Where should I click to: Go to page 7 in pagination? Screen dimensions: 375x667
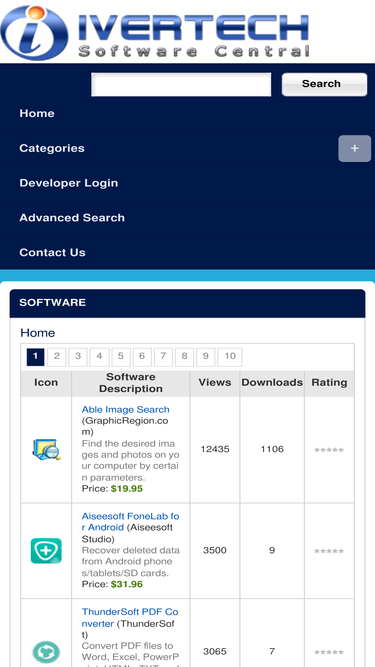point(163,357)
